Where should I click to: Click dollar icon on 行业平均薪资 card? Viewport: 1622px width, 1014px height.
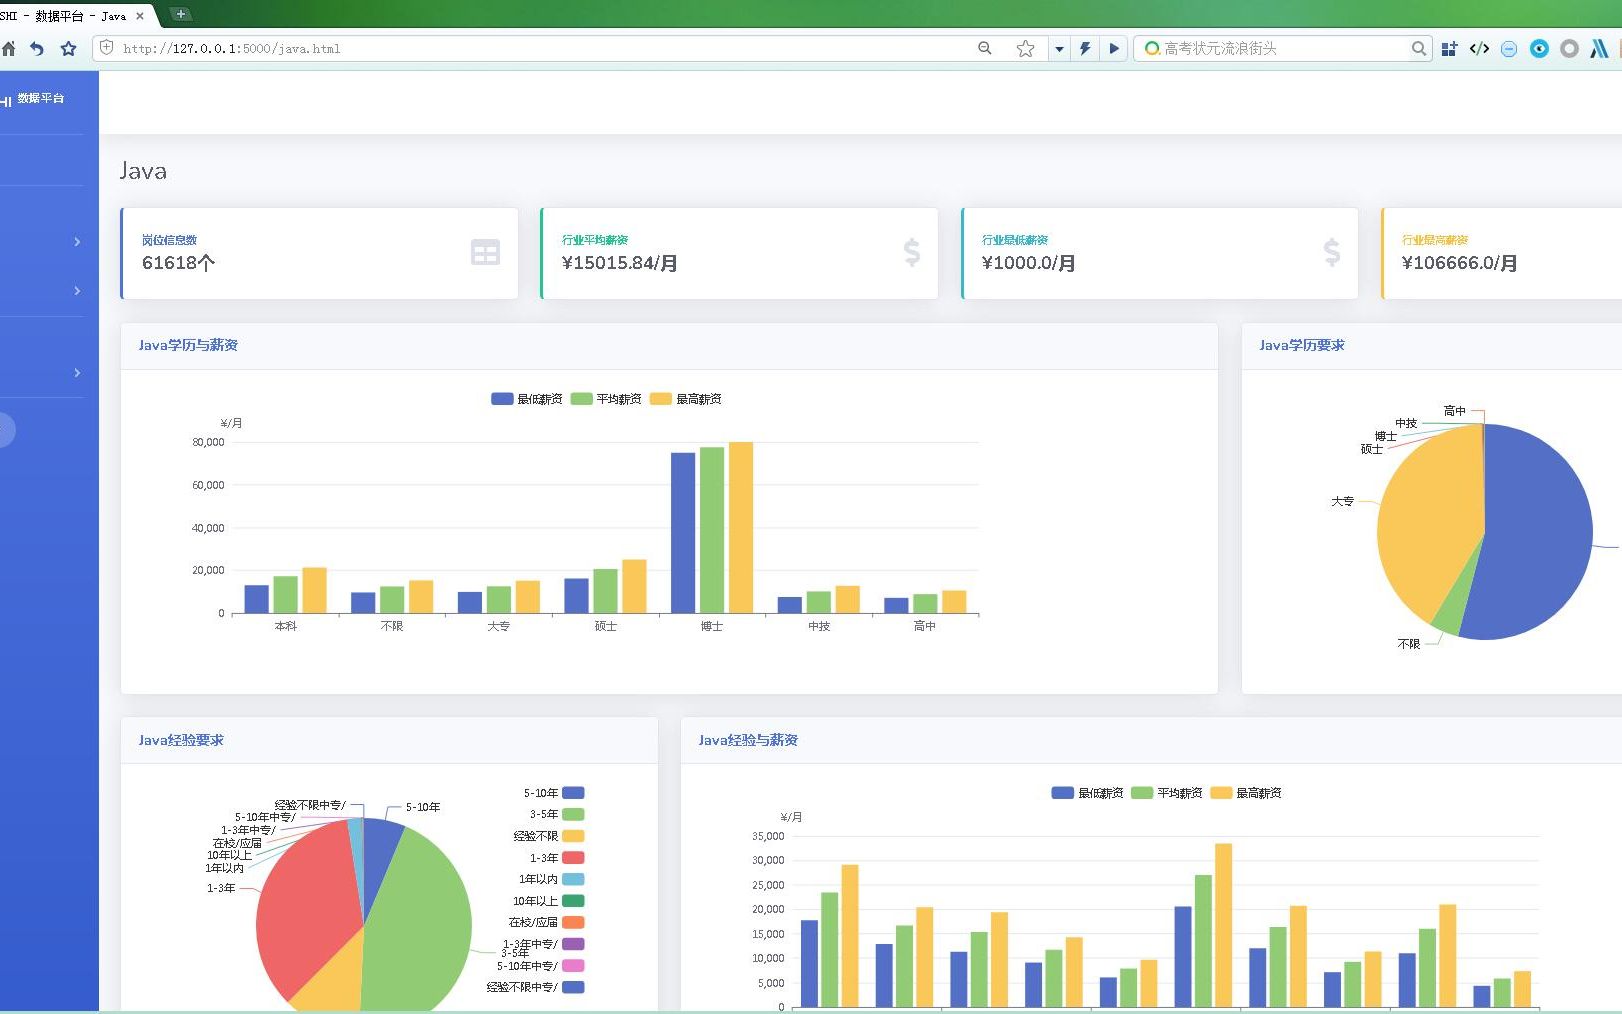coord(912,252)
